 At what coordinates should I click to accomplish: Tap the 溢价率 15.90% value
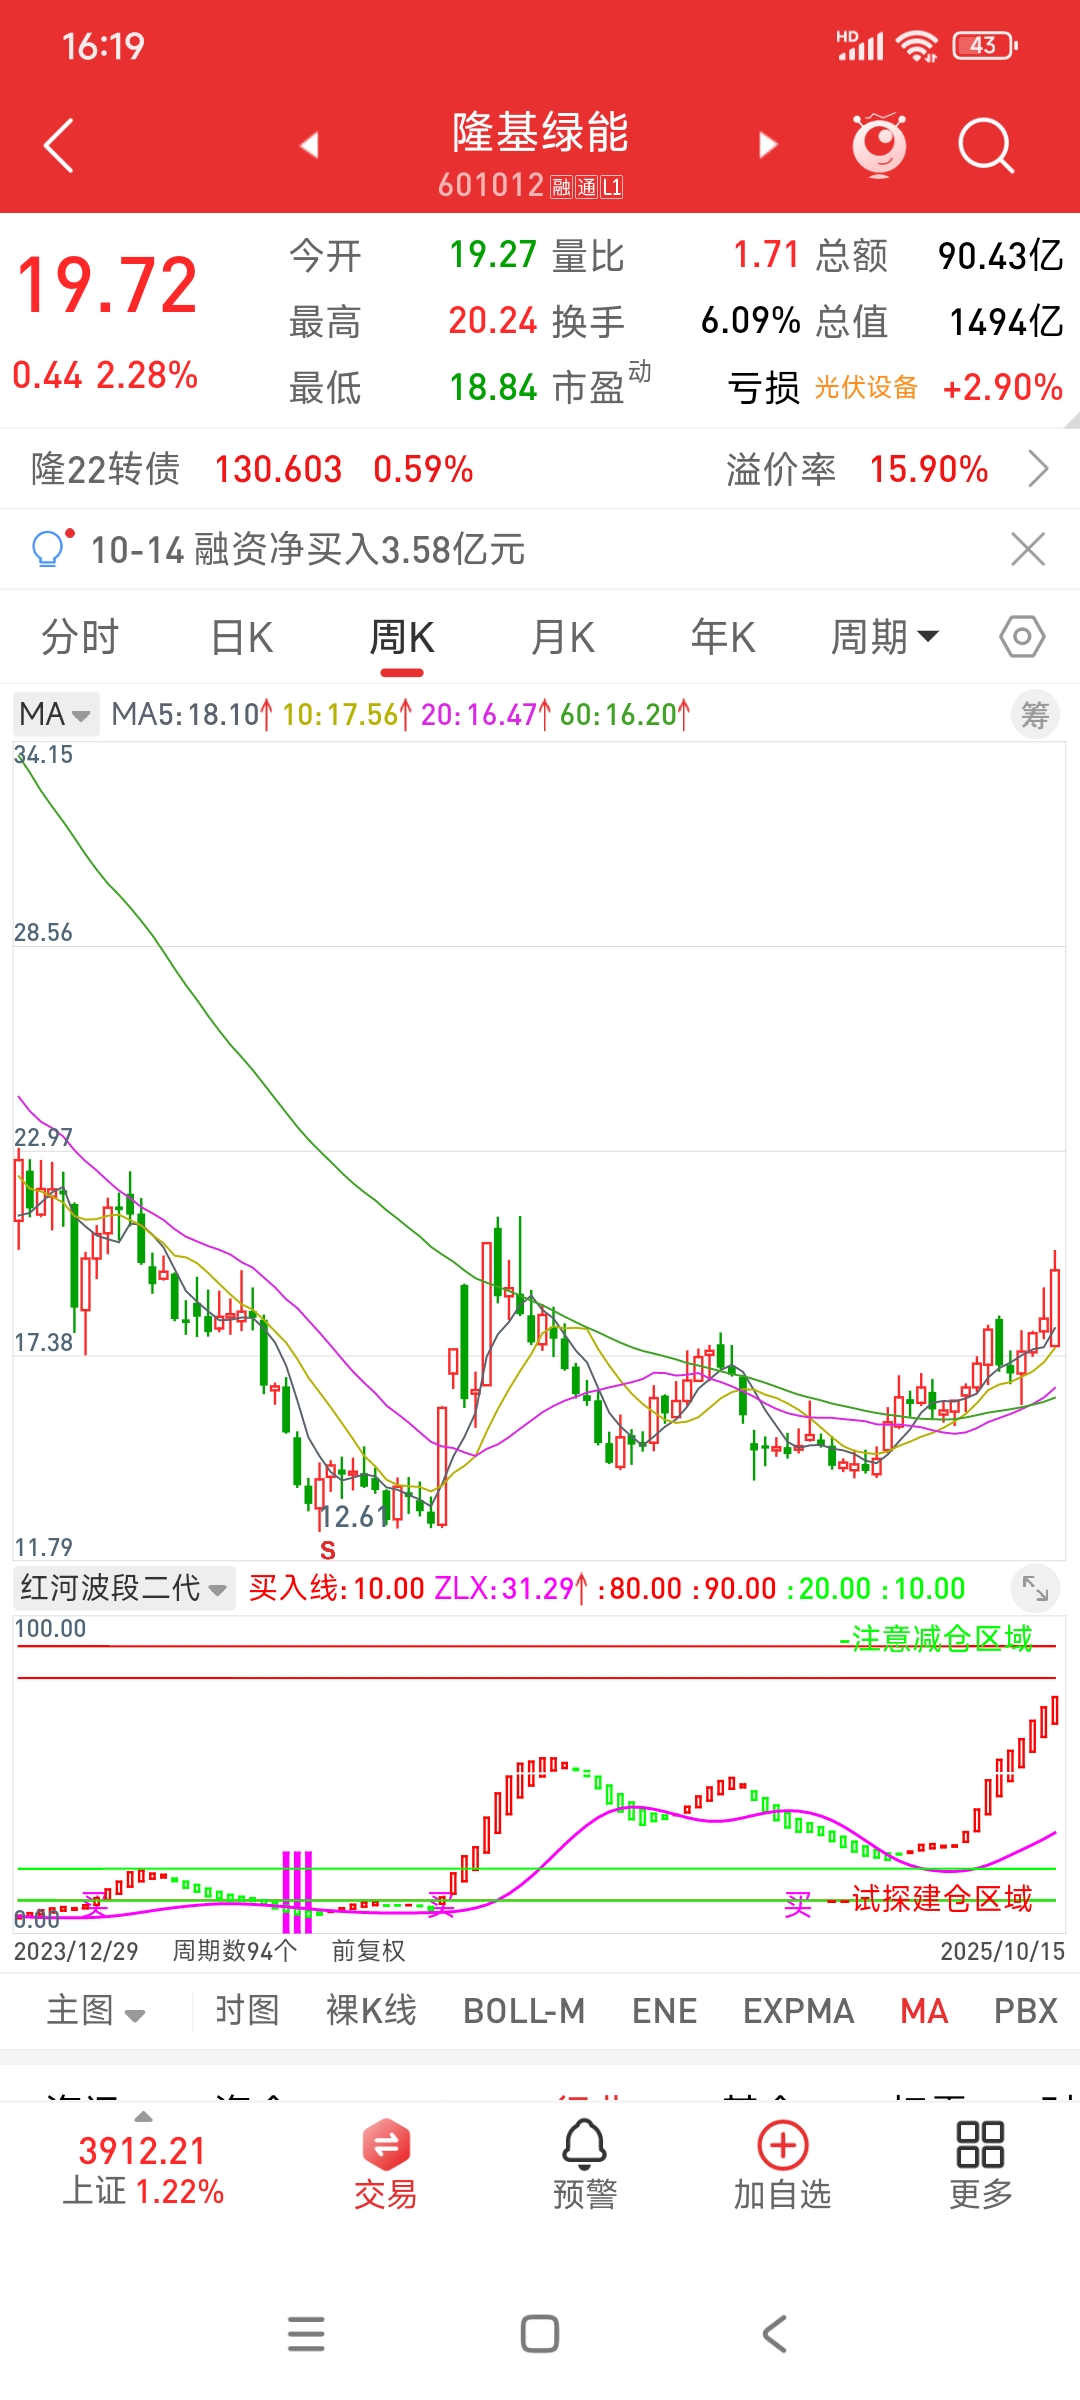[x=928, y=468]
